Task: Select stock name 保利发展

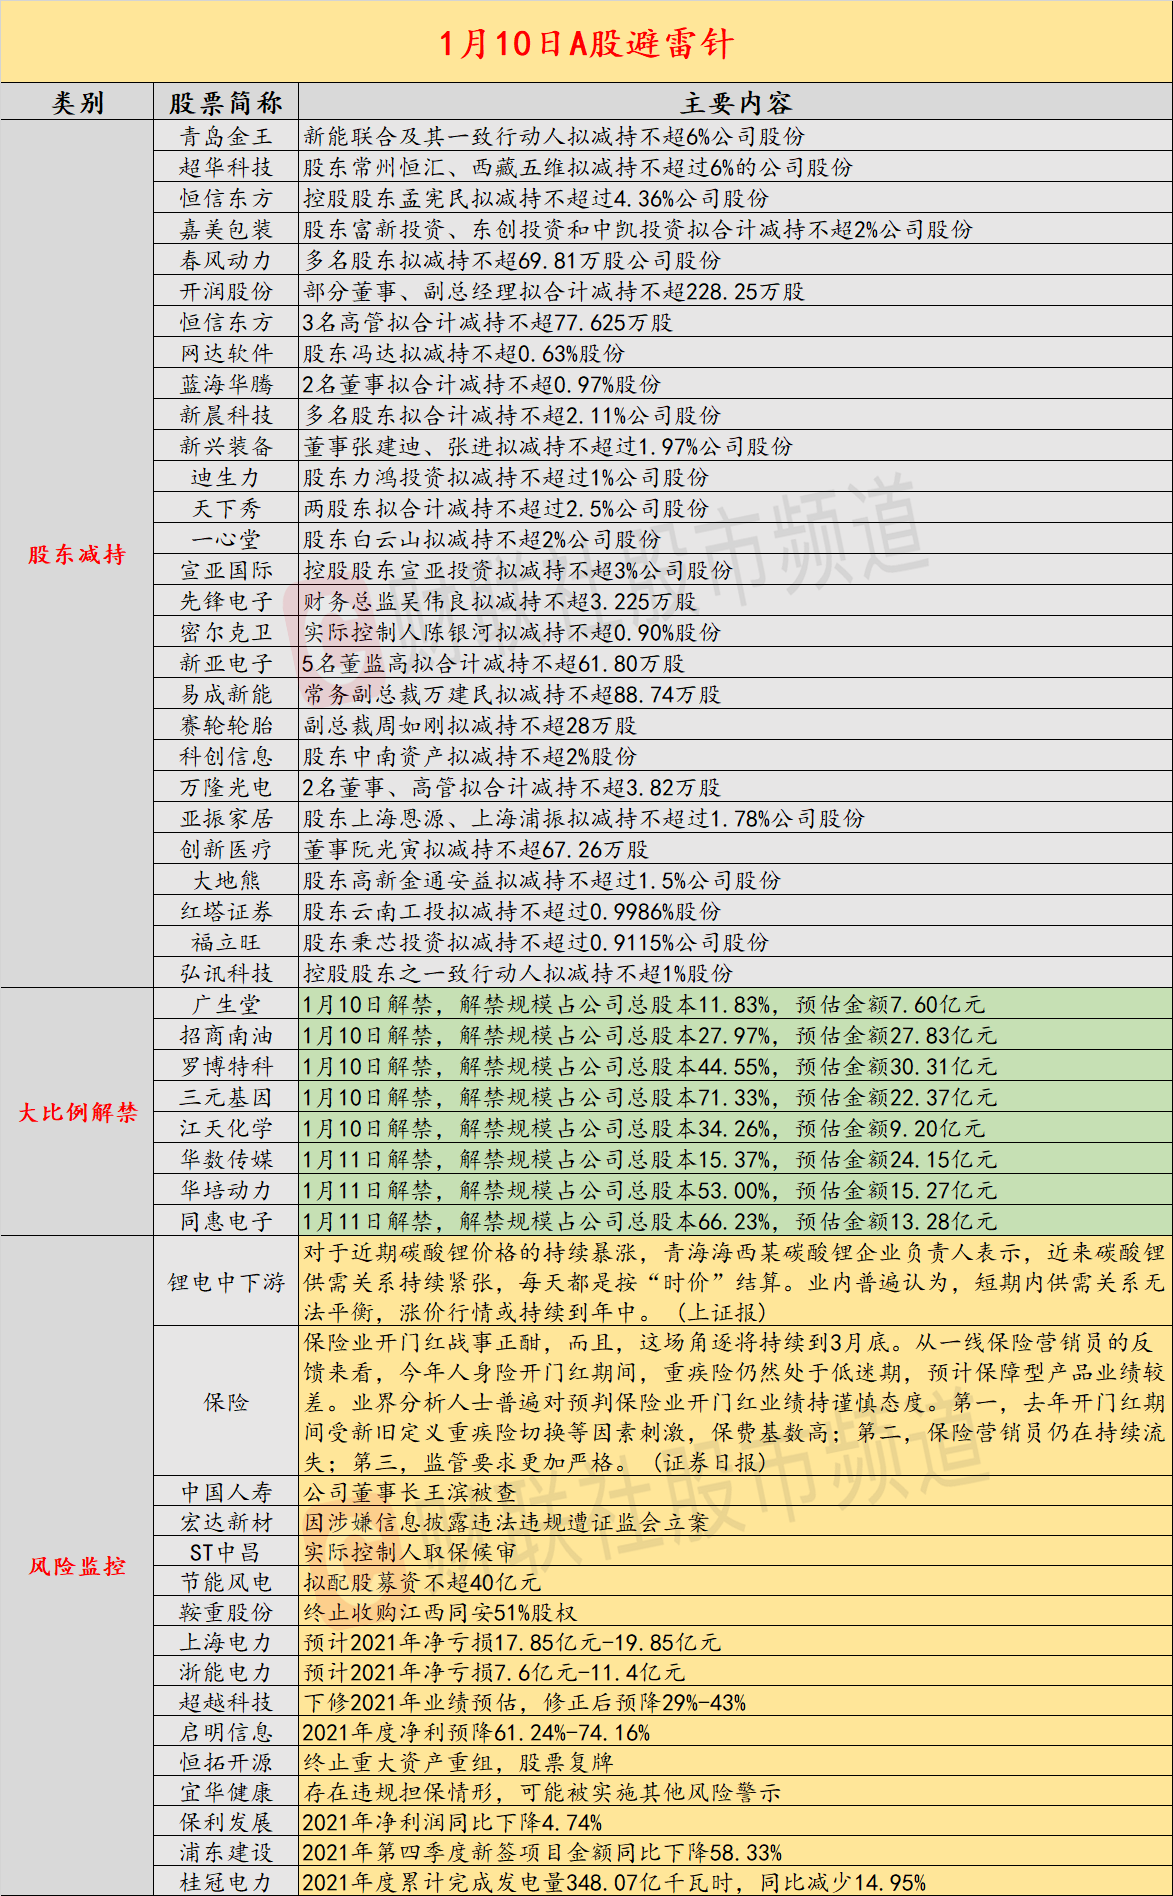Action: 226,1822
